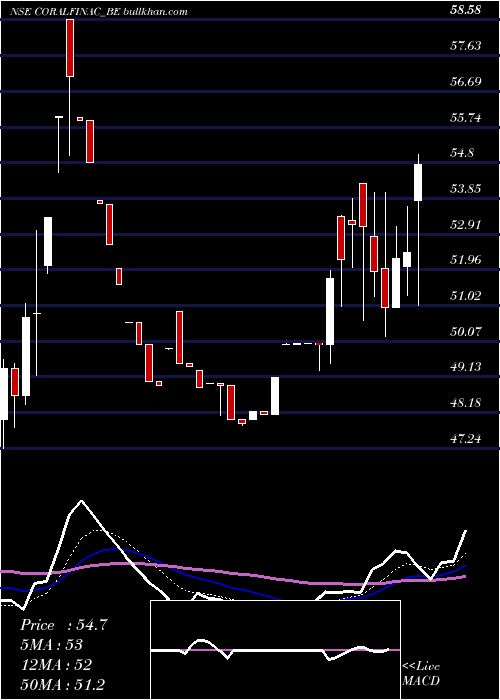The image size is (500, 700).
Task: Click the 50MA : 51.2 readout
Action: coord(62,684)
